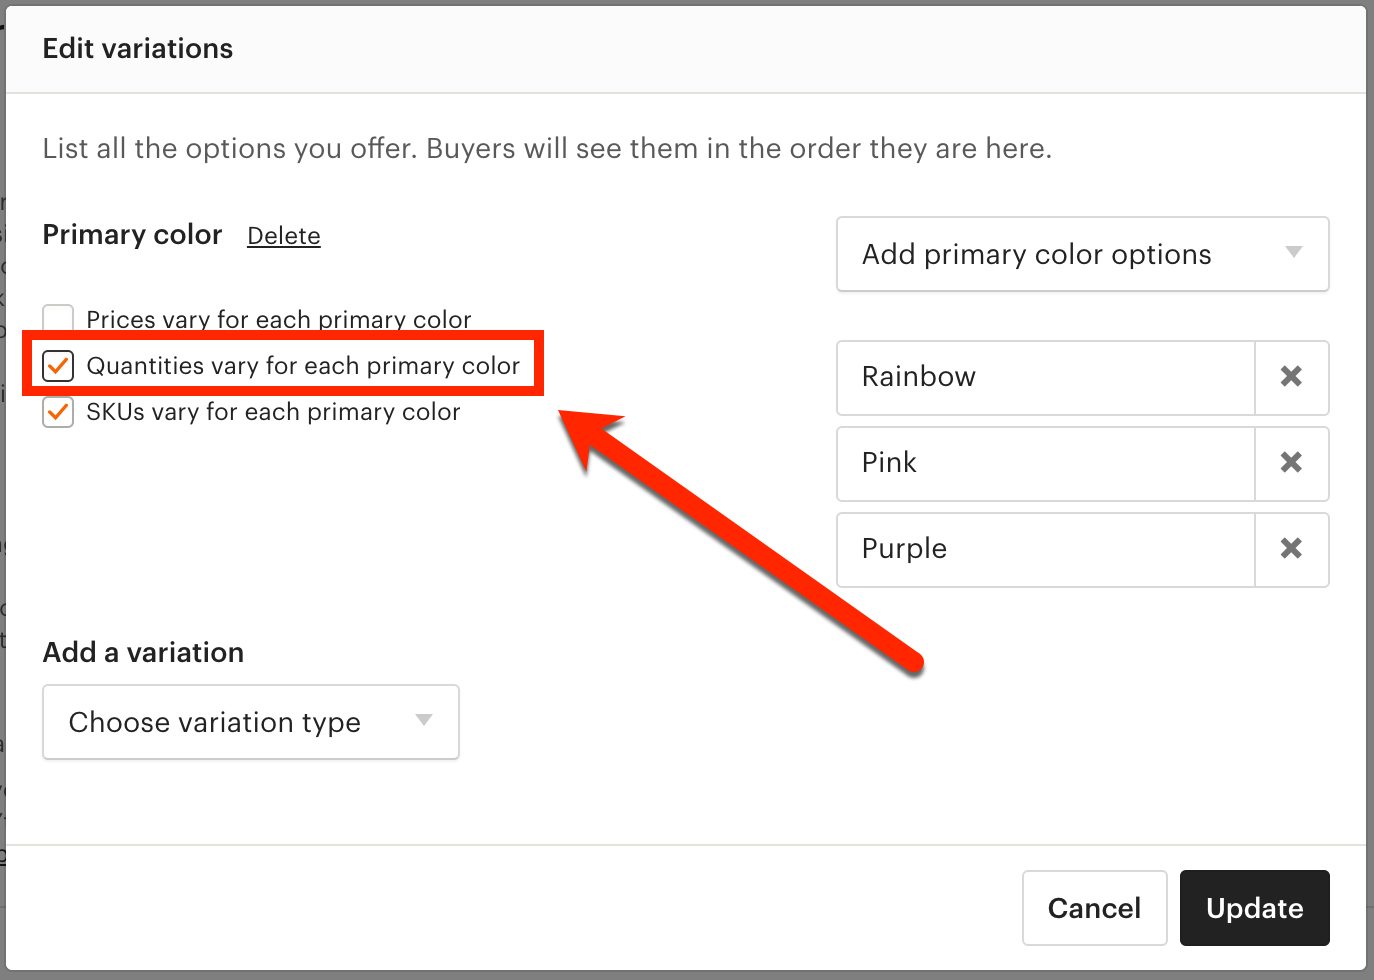
Task: Remove the Pink color option
Action: tap(1291, 463)
